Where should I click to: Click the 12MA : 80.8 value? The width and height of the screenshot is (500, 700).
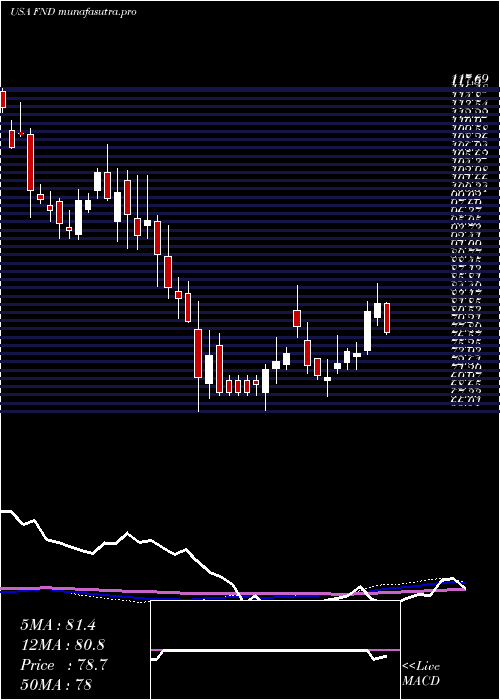pyautogui.click(x=63, y=645)
